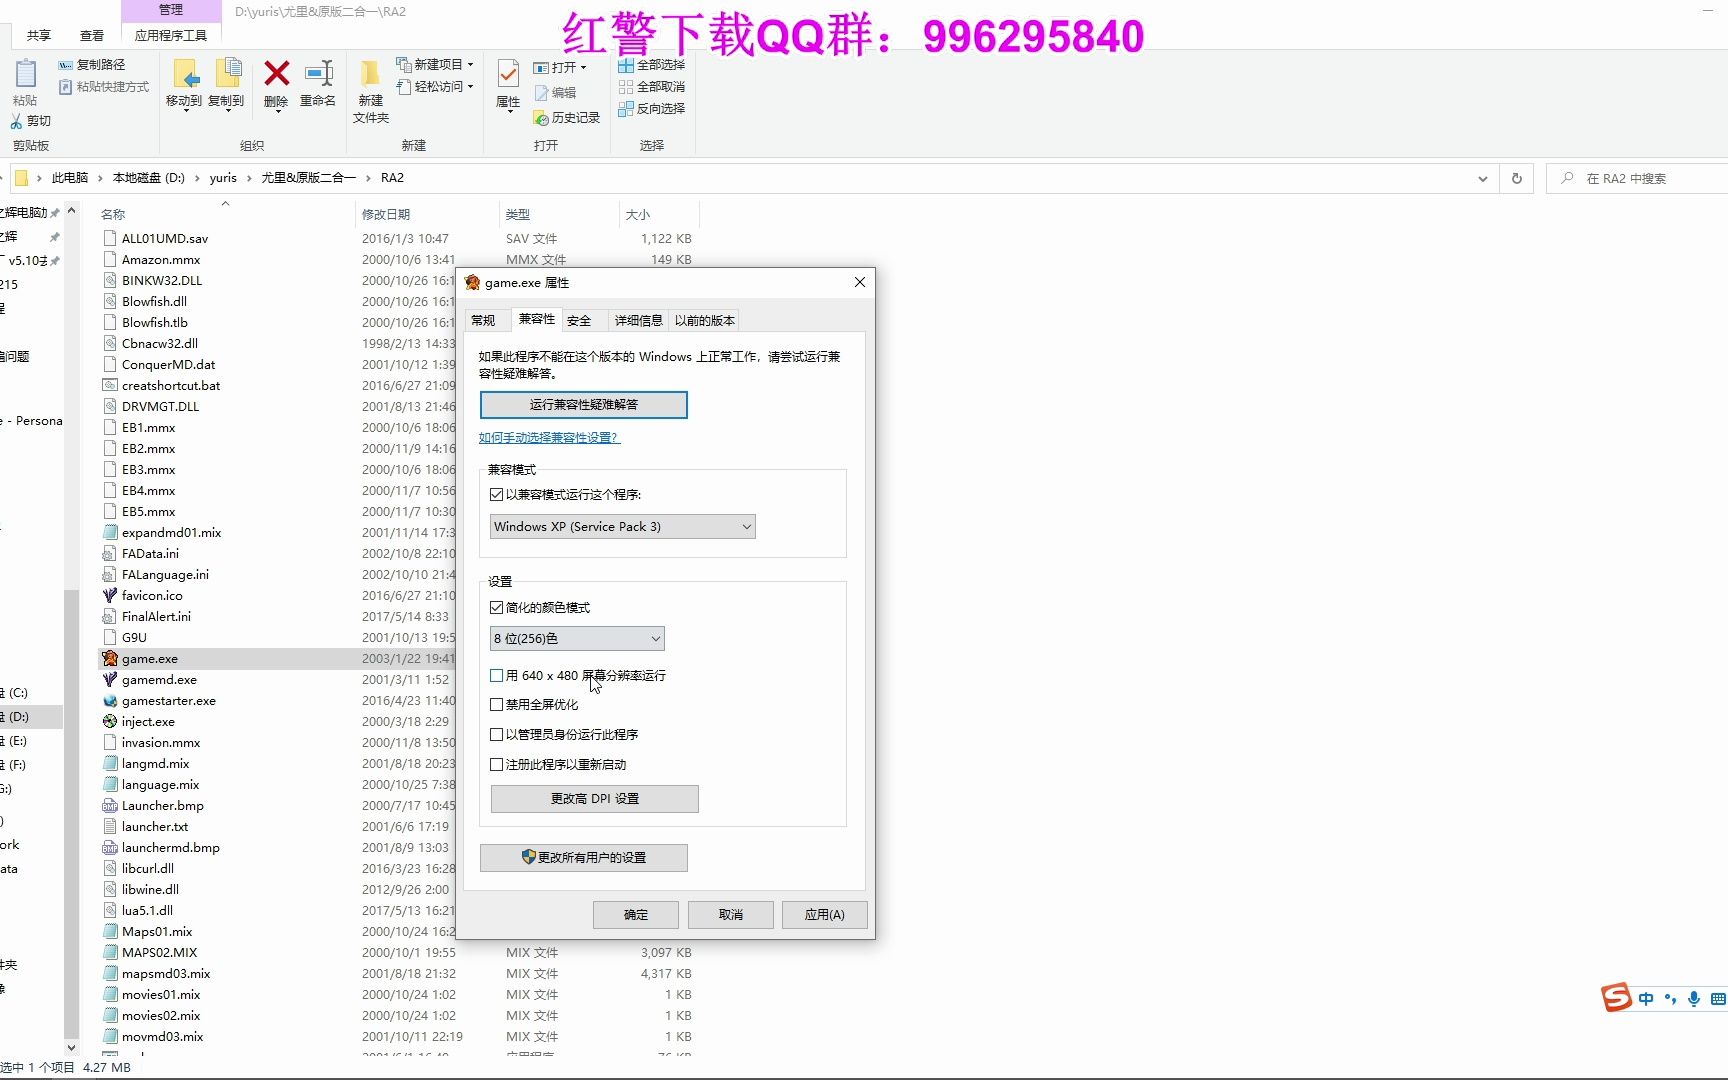Enable disable fullscreen optimizations (禁用全屏优化) checkbox

point(497,705)
